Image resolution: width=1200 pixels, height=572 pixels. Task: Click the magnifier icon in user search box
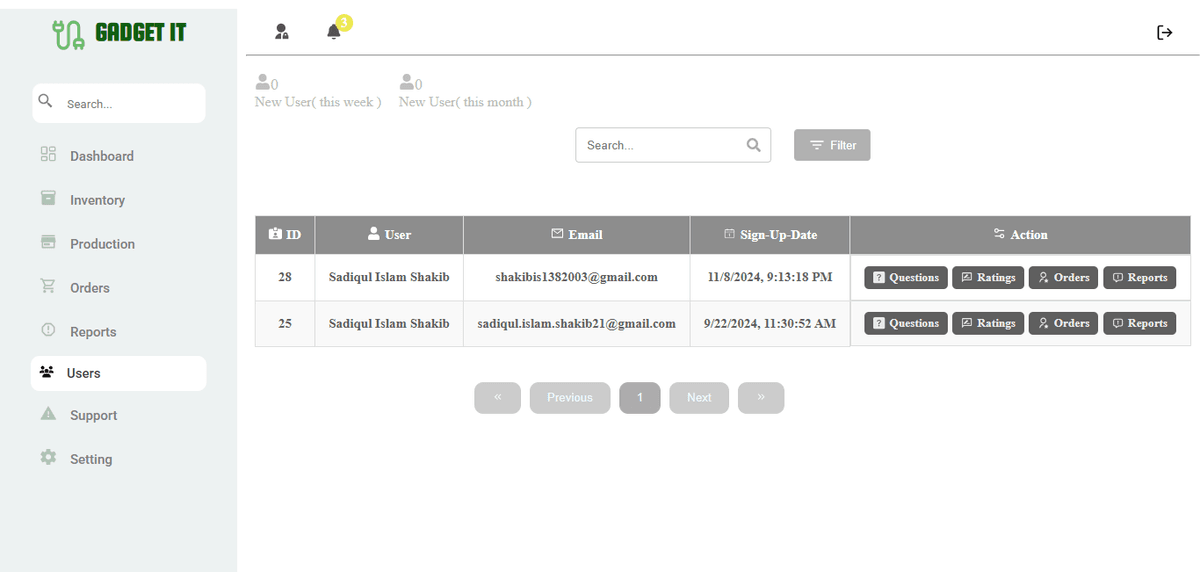coord(754,145)
